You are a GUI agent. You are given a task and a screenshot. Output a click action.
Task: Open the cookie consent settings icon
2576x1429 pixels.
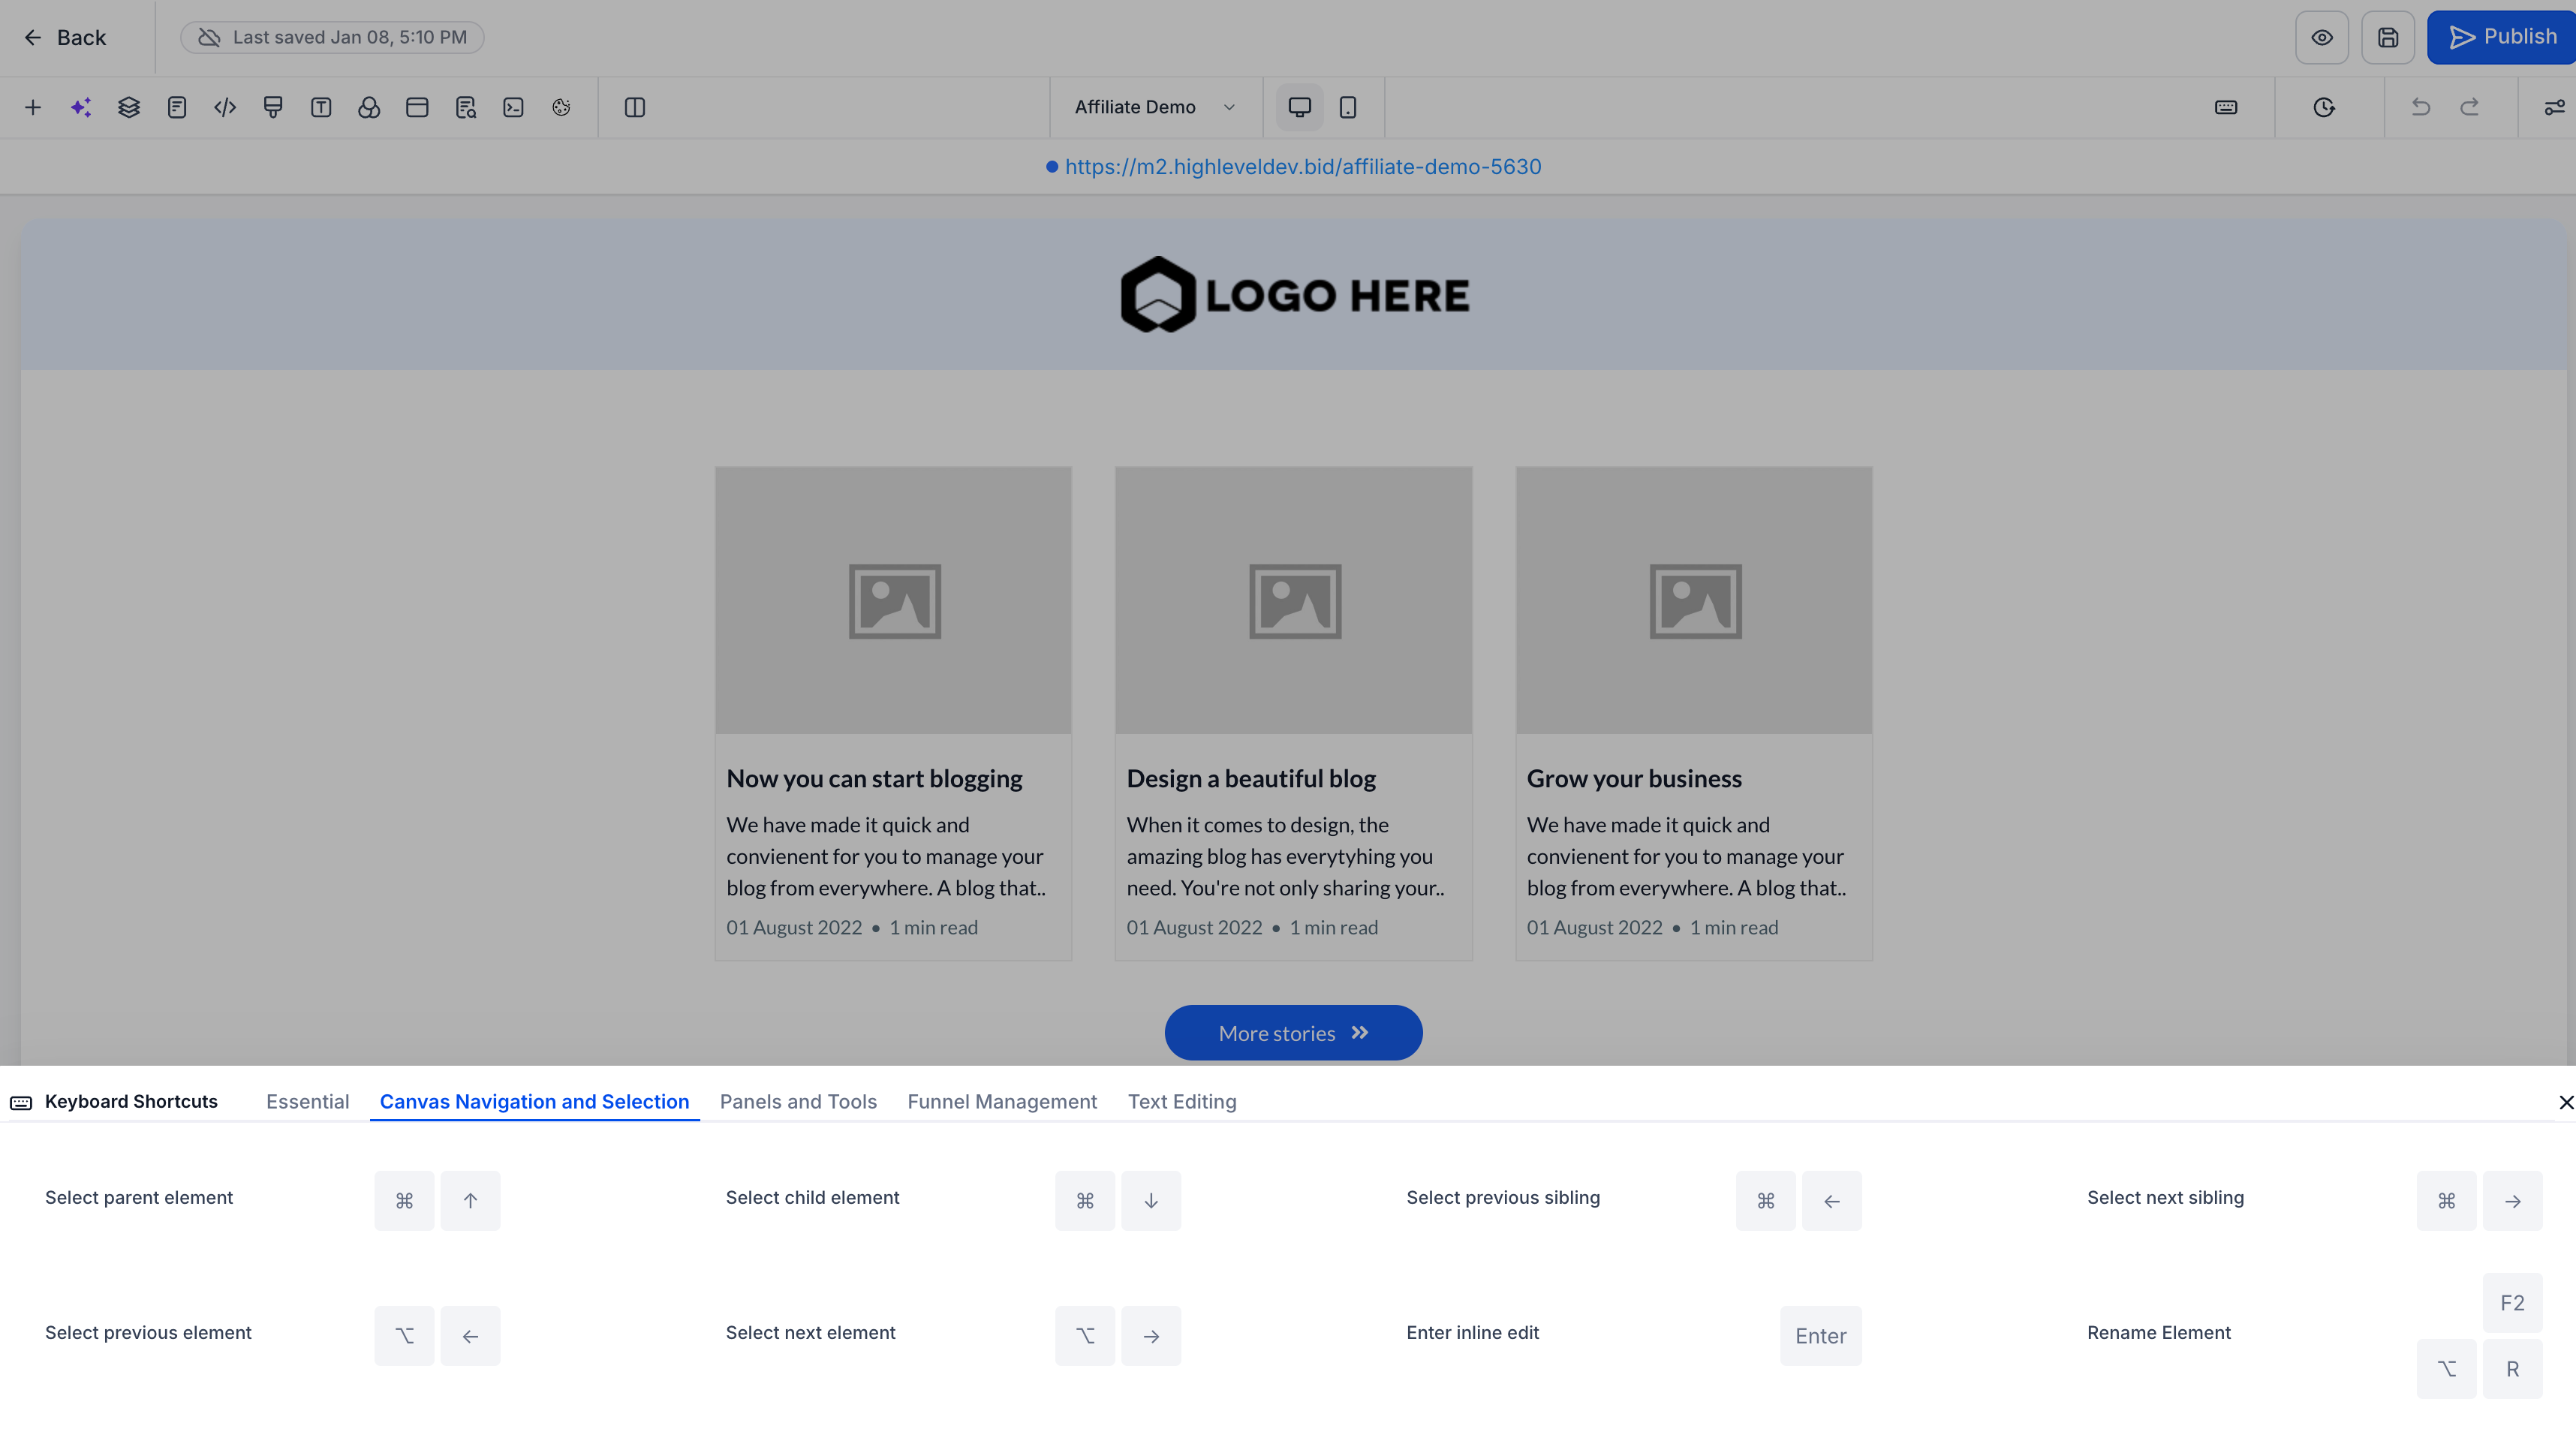point(561,107)
